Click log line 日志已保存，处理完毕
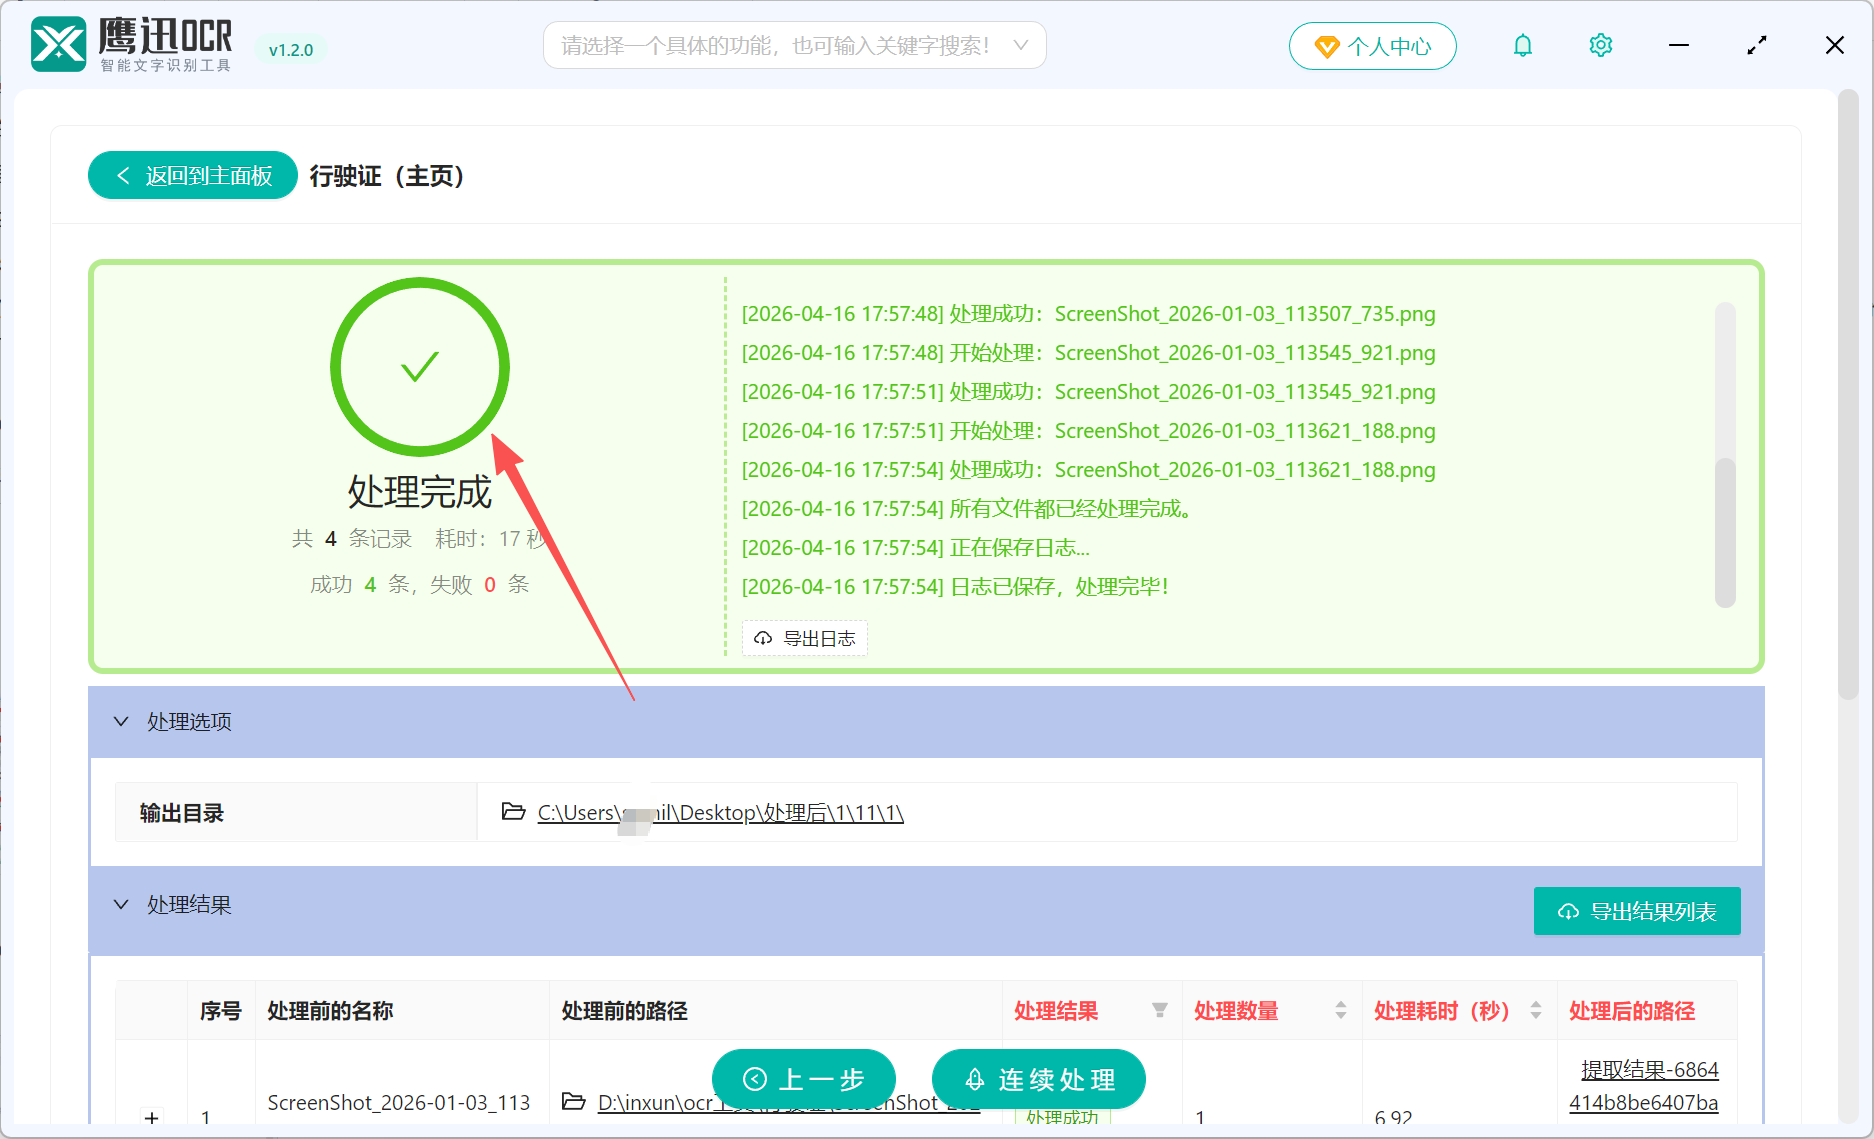 (955, 587)
